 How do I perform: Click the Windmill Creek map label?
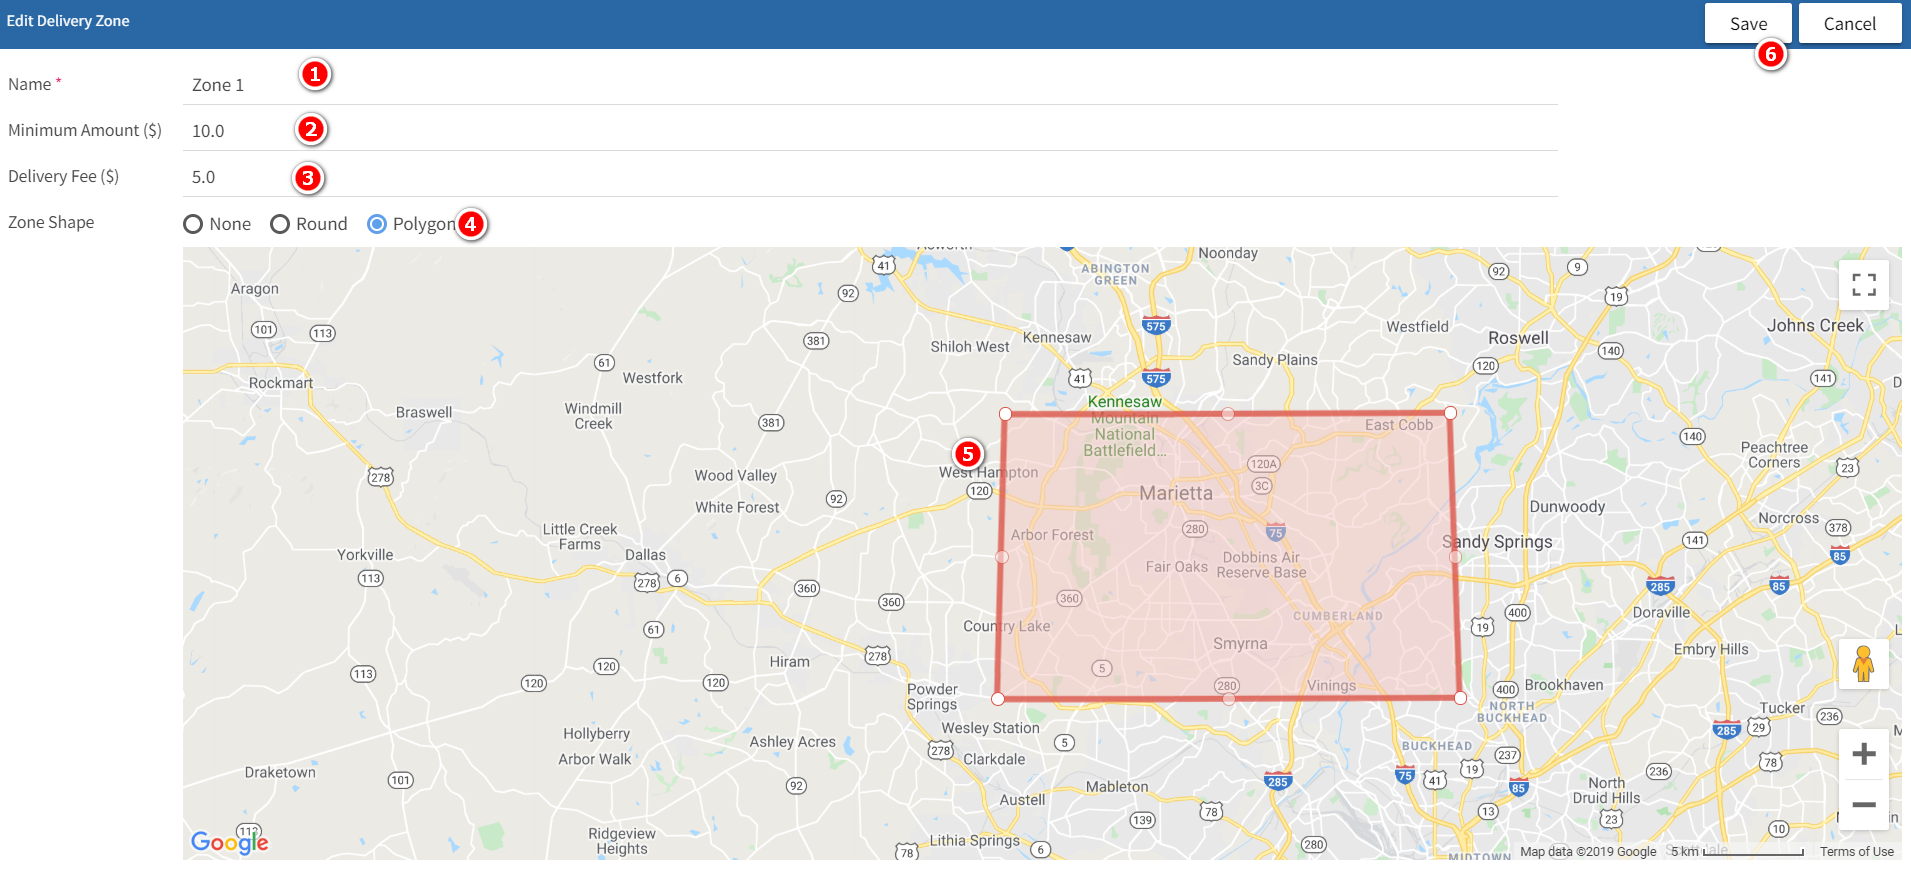593,416
